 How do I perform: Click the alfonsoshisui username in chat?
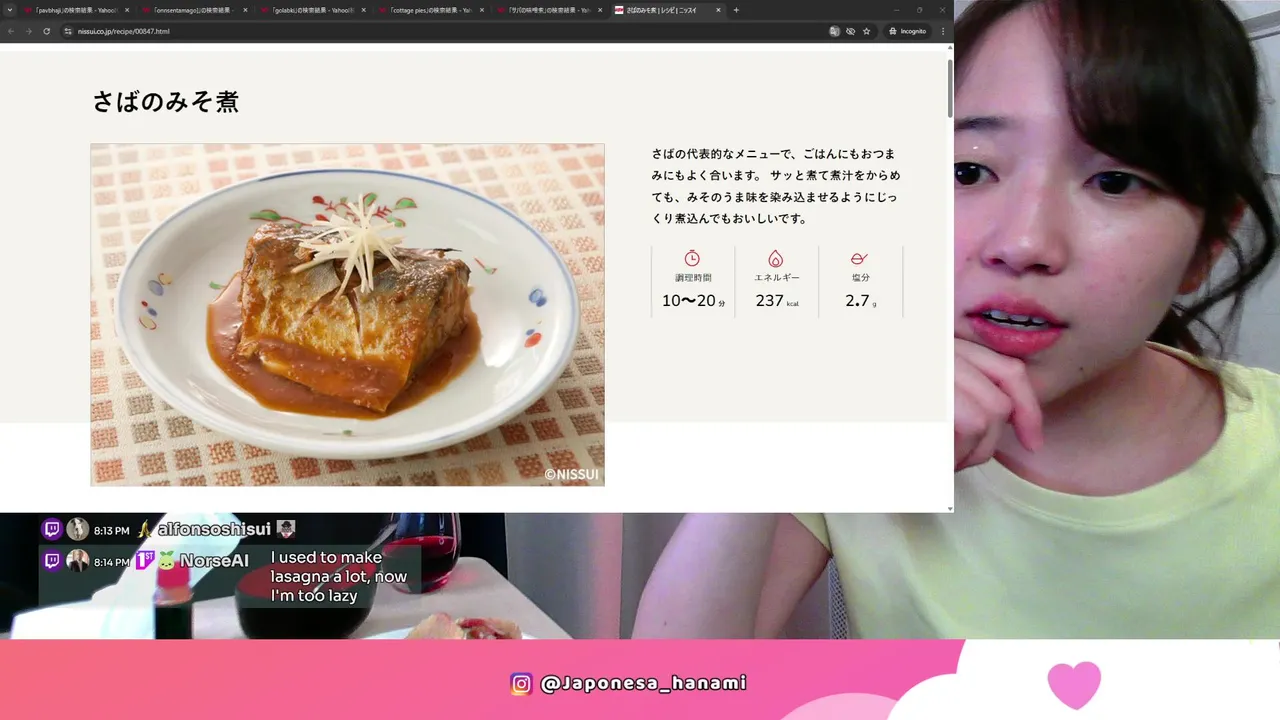(x=214, y=529)
